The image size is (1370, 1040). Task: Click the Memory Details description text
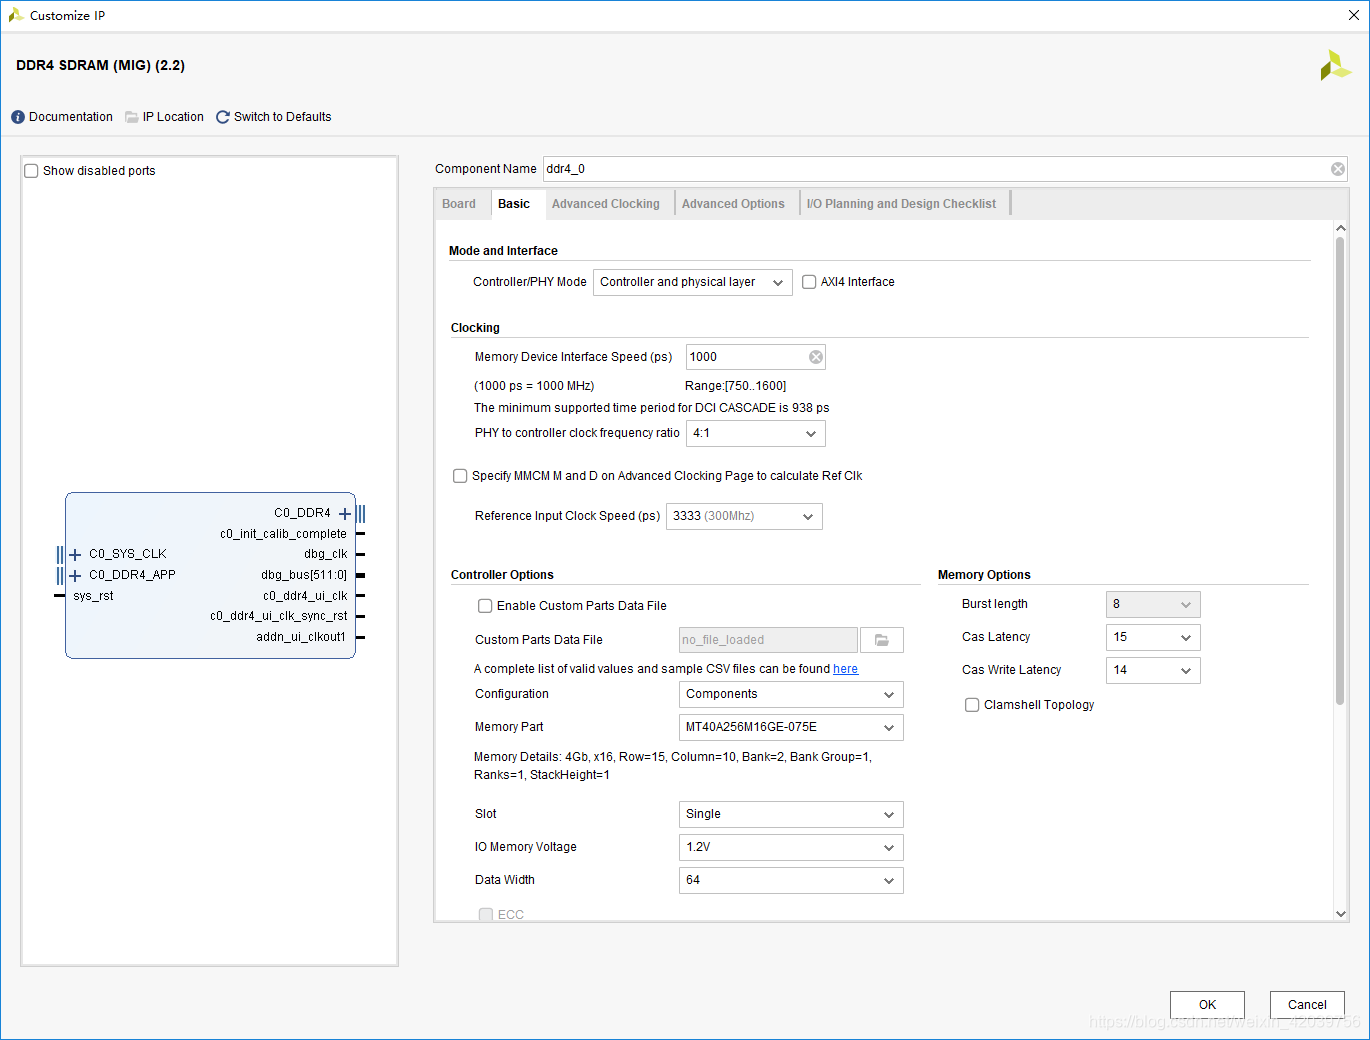tap(672, 766)
